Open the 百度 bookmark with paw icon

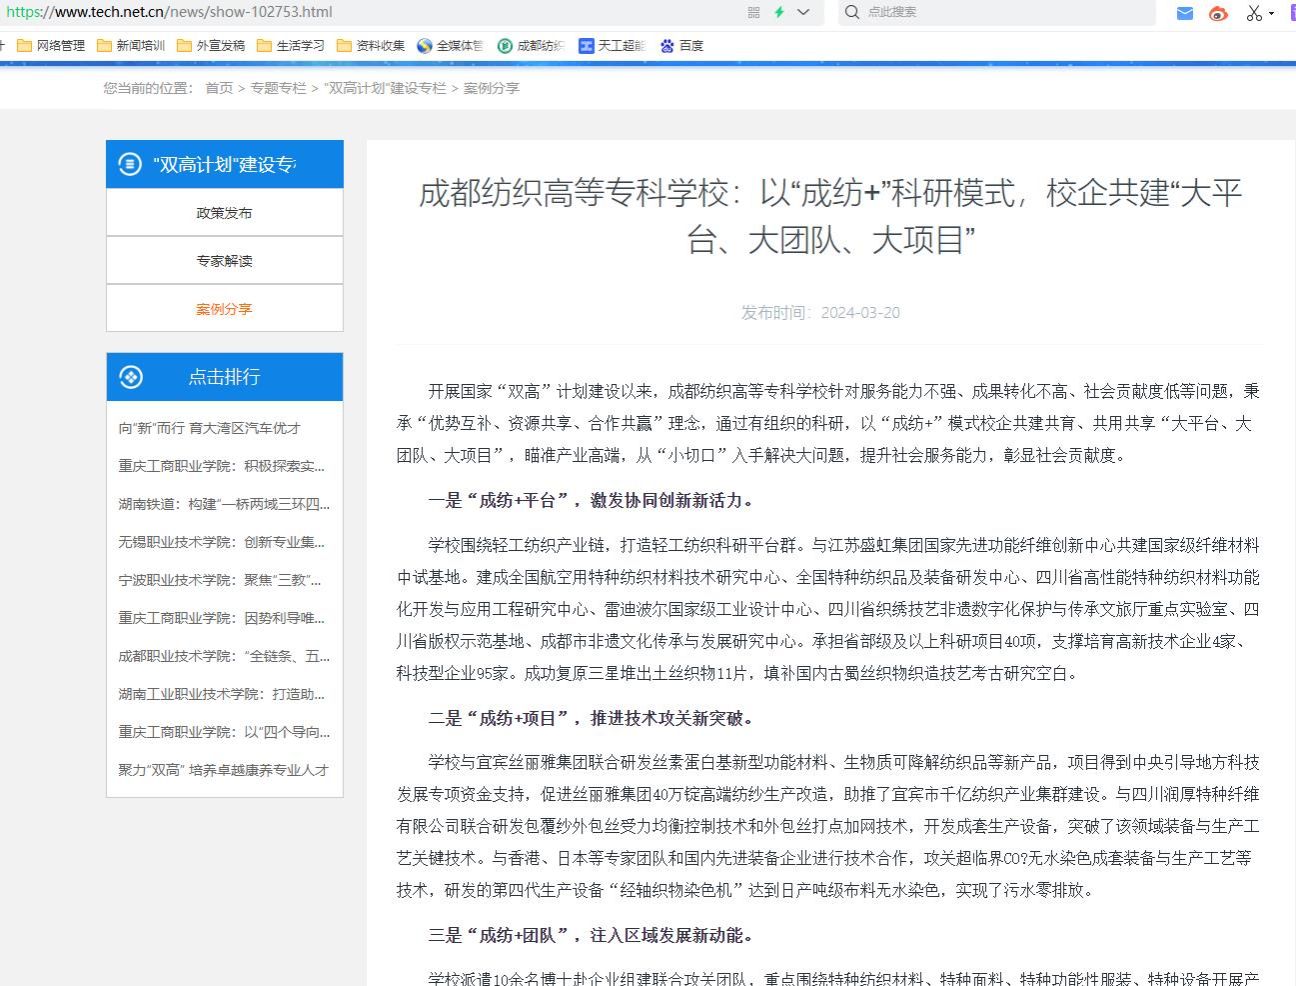tap(682, 46)
